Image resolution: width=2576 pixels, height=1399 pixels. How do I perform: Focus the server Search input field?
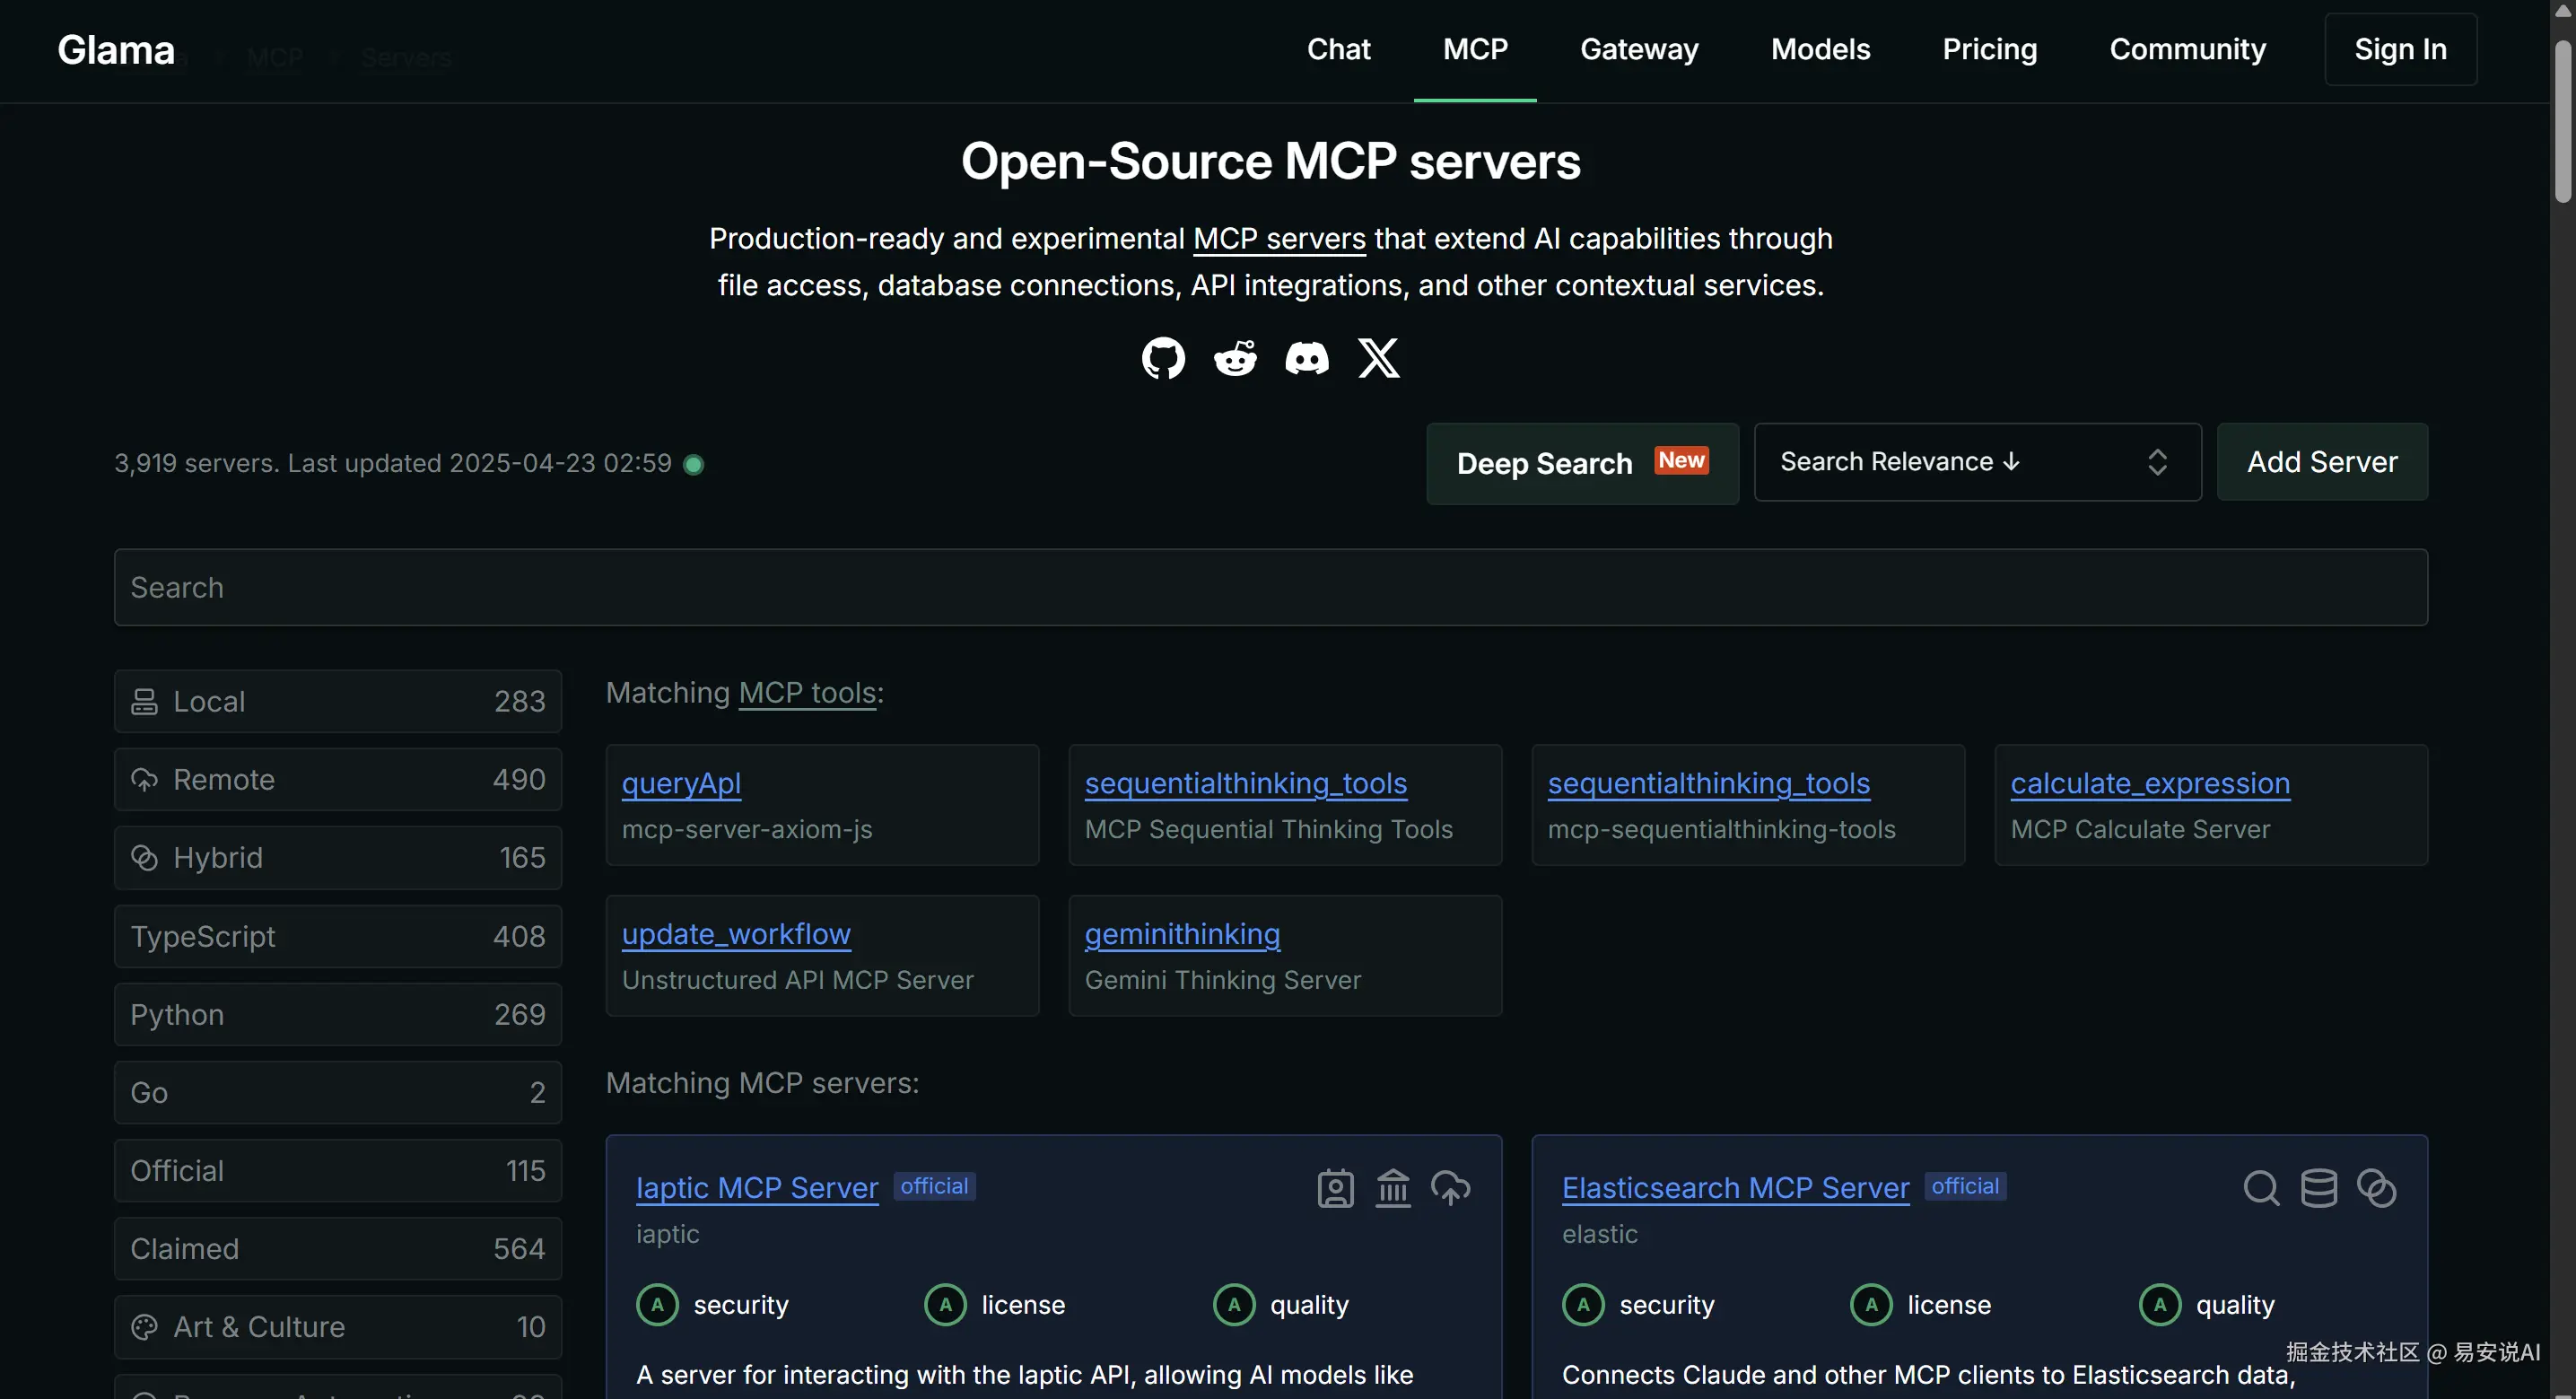1270,587
